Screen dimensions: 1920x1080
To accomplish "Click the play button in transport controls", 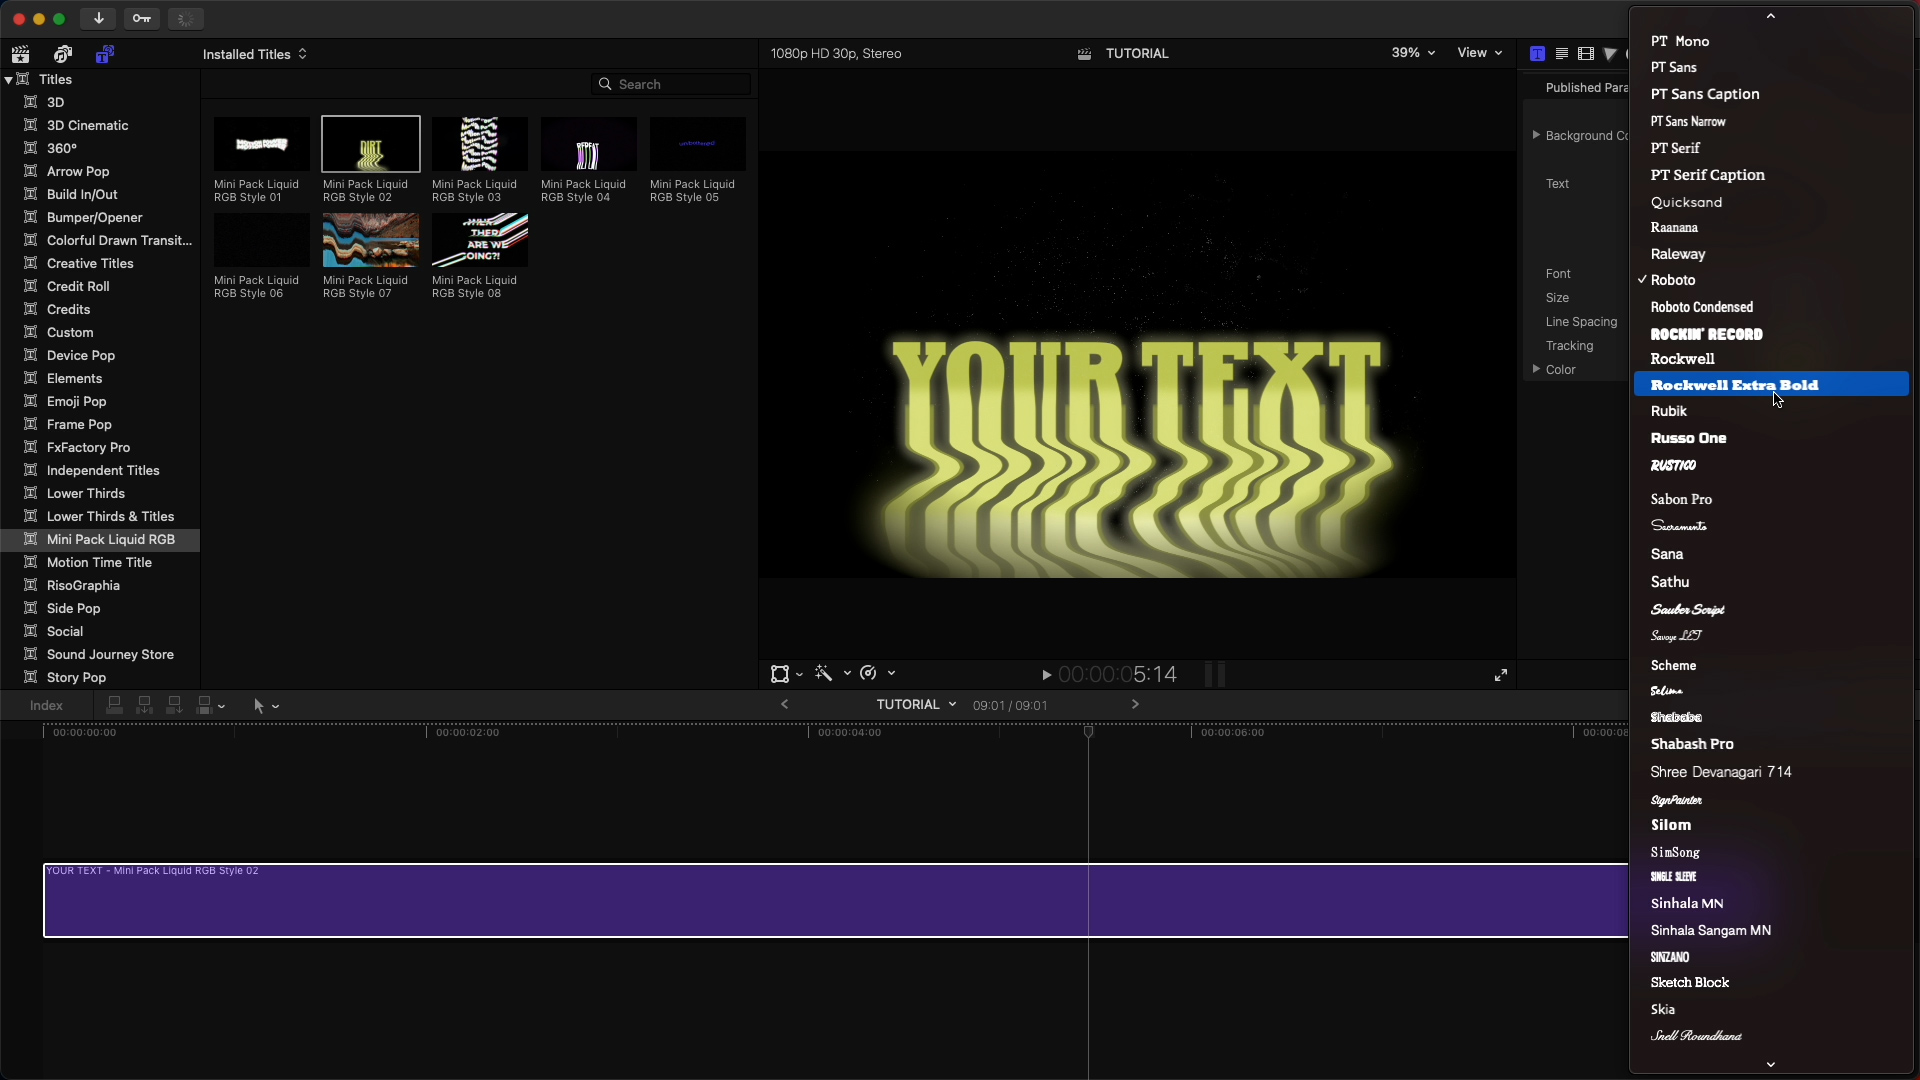I will [1044, 674].
